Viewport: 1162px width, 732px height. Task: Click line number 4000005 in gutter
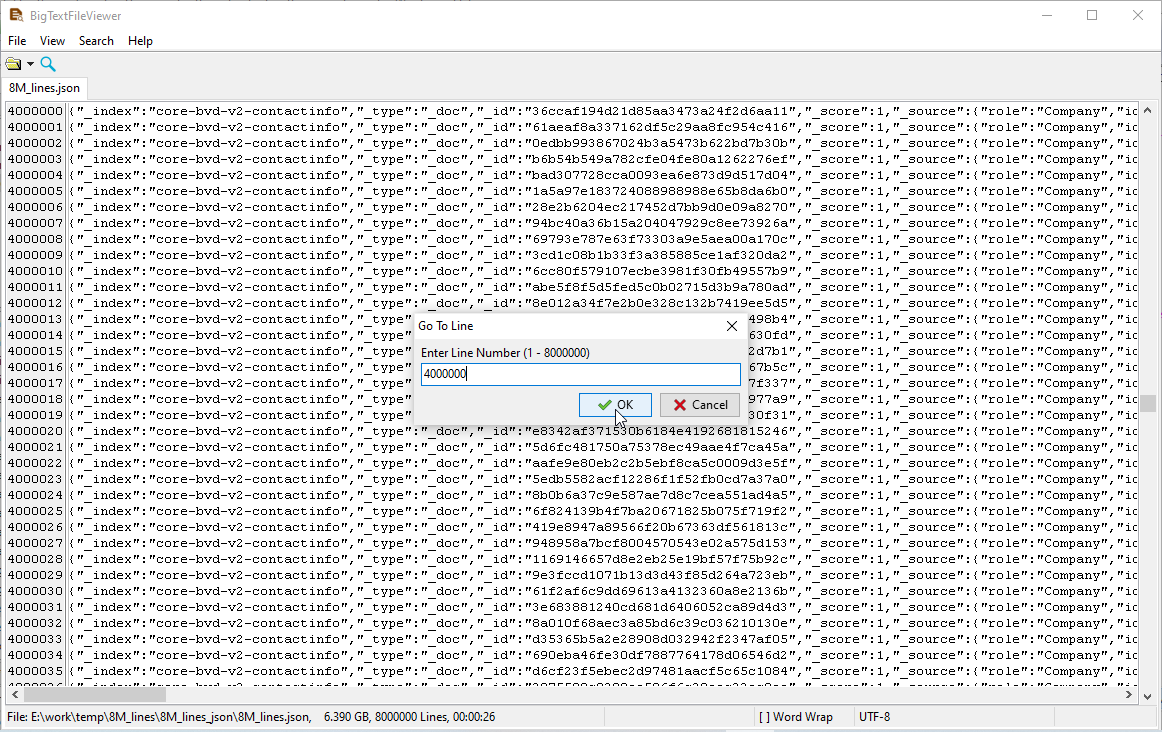click(35, 191)
